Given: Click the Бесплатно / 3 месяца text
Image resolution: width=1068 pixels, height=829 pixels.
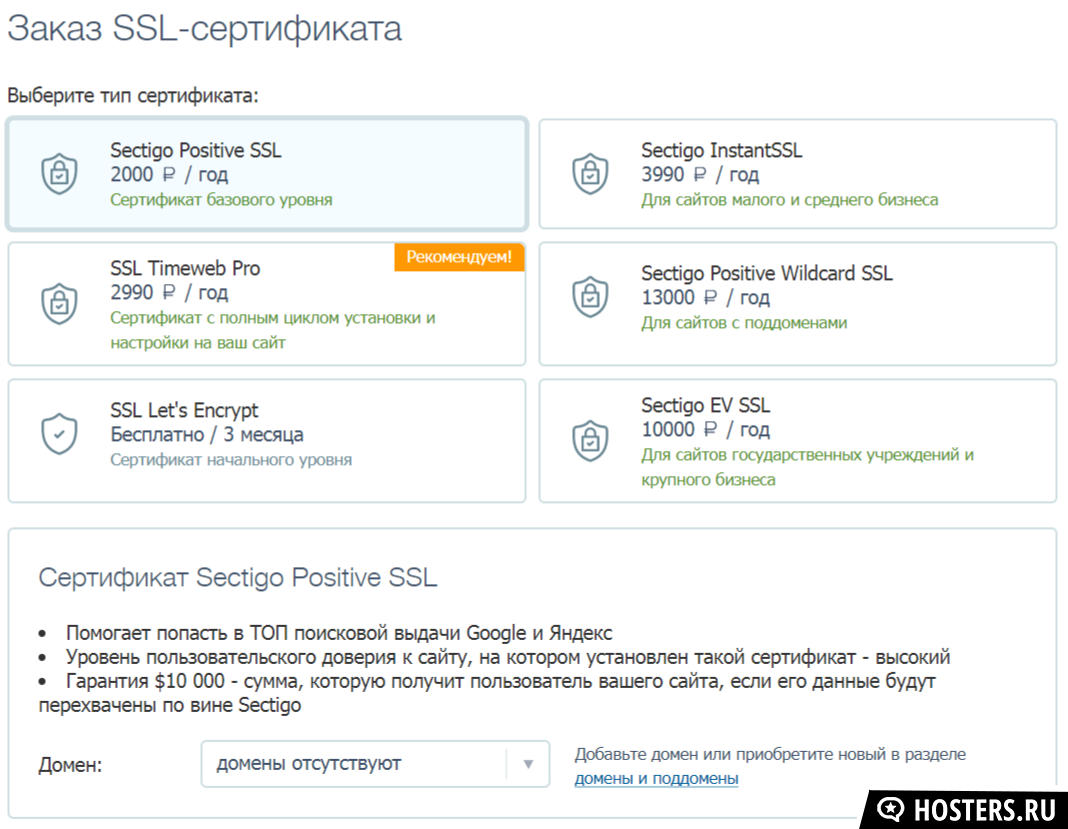Looking at the screenshot, I should [x=207, y=435].
